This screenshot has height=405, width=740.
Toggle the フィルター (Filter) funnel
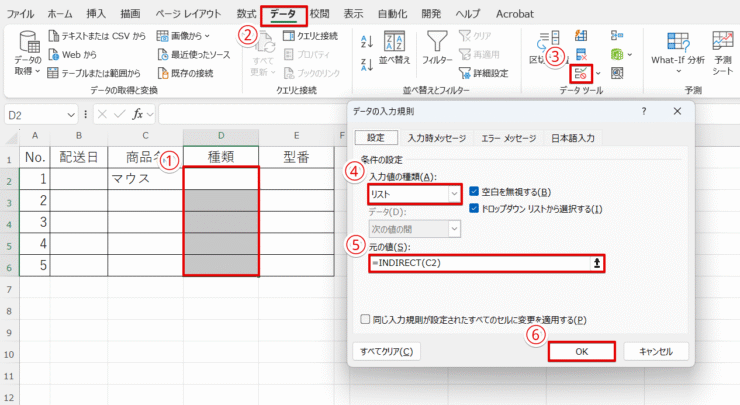coord(437,48)
